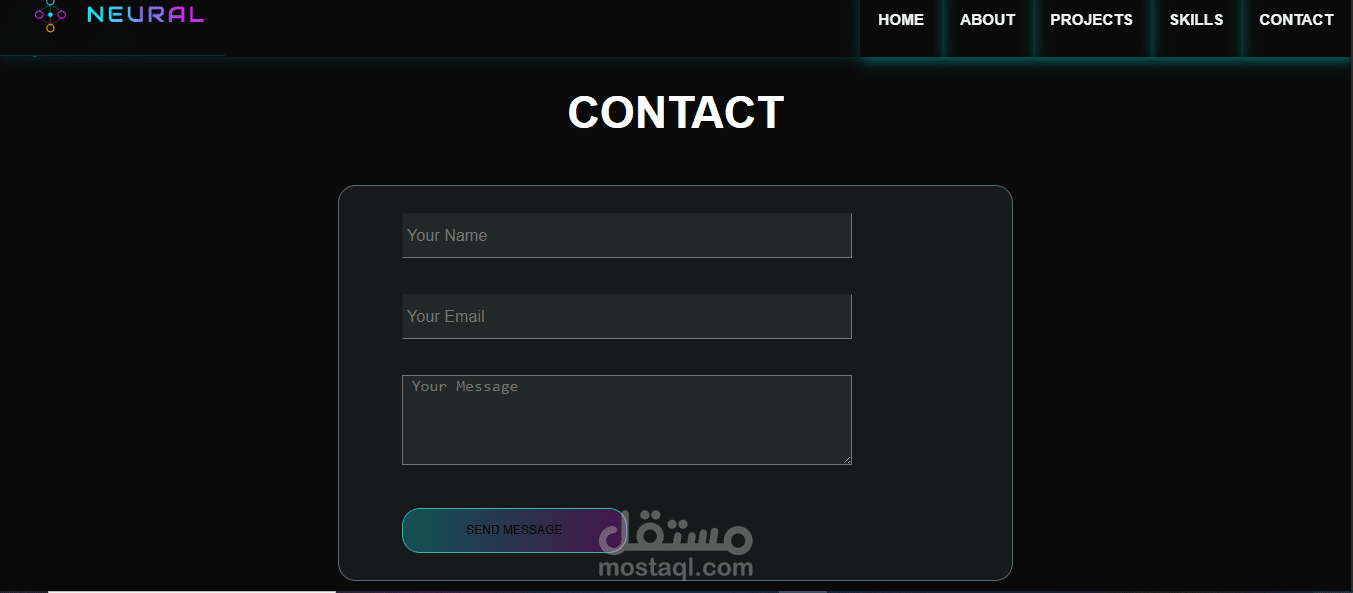Viewport: 1353px width, 593px height.
Task: Click the white horizontal scrollbar thumb
Action: [x=192, y=591]
